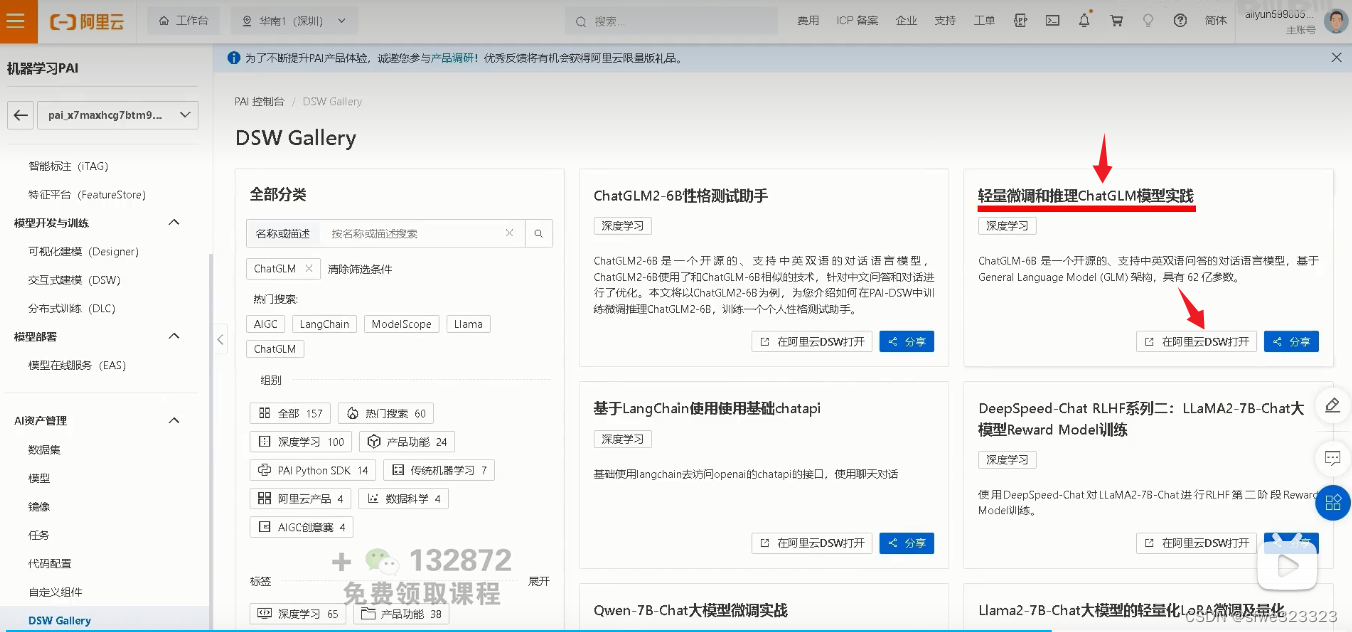Click the top search input box

[671, 20]
